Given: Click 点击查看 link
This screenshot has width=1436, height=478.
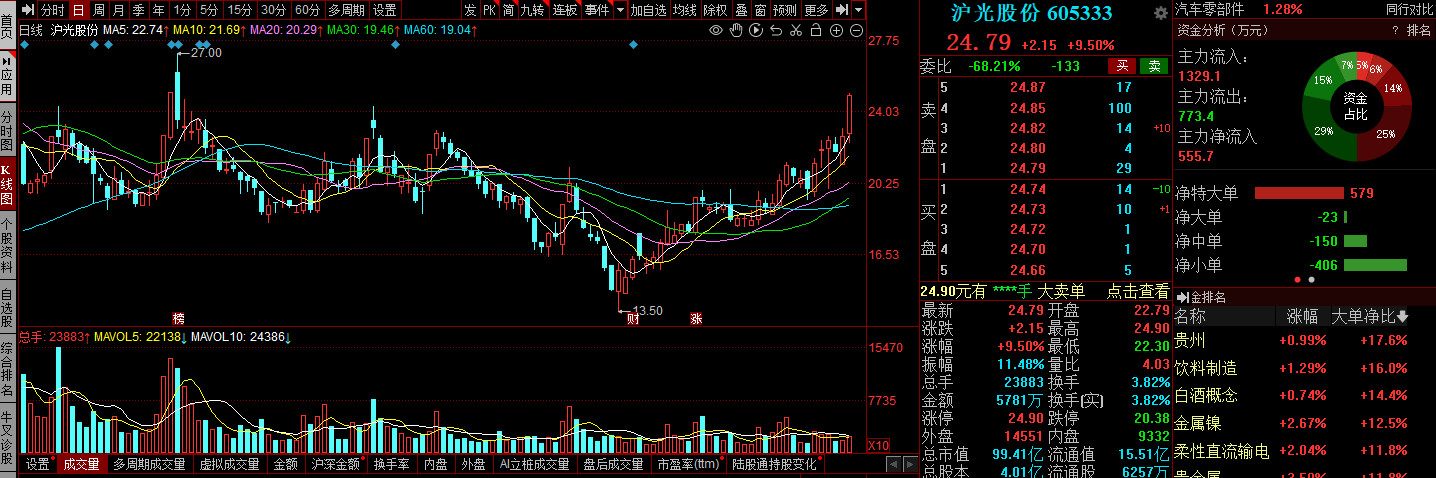Looking at the screenshot, I should point(1137,291).
